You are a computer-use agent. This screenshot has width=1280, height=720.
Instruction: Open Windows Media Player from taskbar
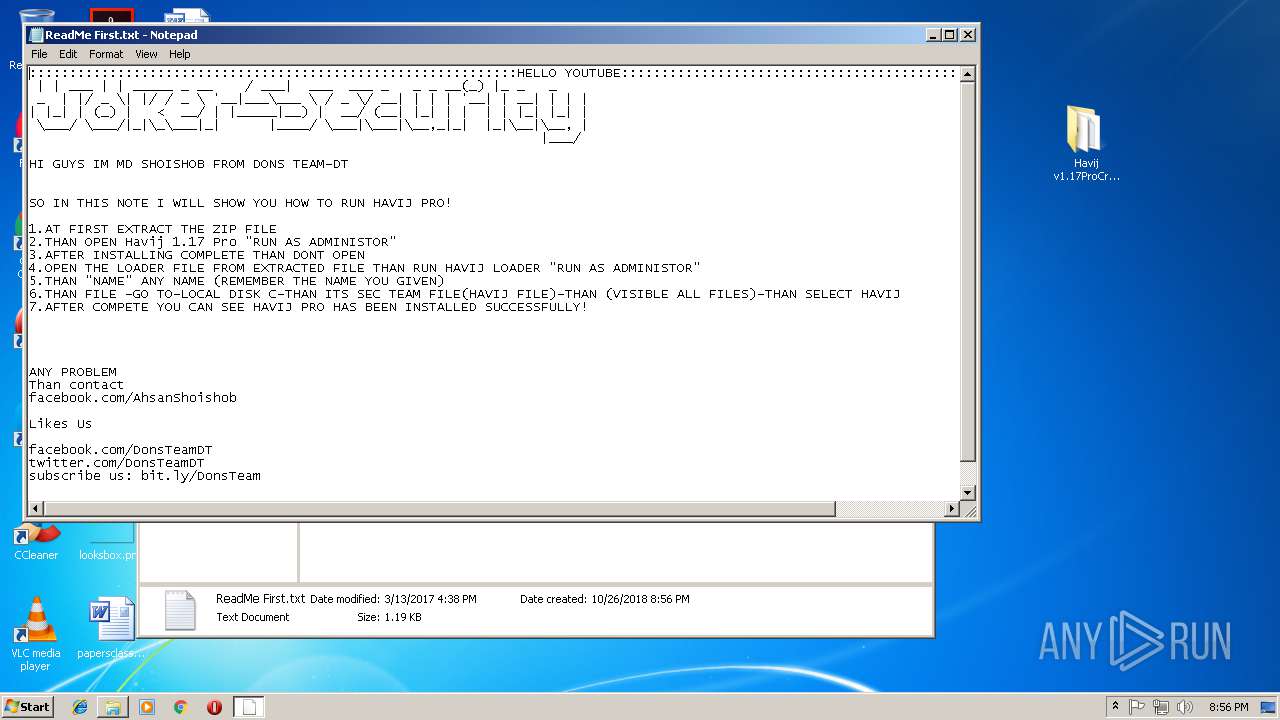pyautogui.click(x=147, y=707)
